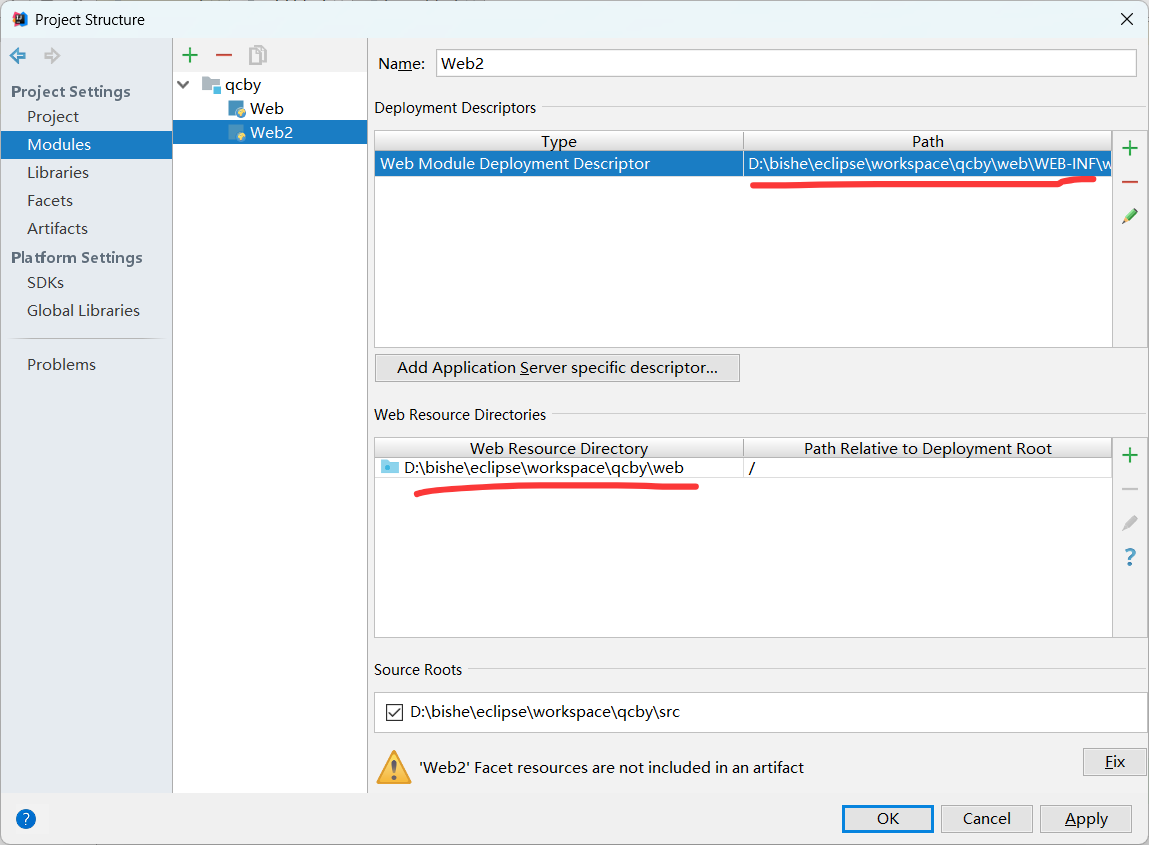The width and height of the screenshot is (1149, 845).
Task: Open the Project settings section
Action: point(53,117)
